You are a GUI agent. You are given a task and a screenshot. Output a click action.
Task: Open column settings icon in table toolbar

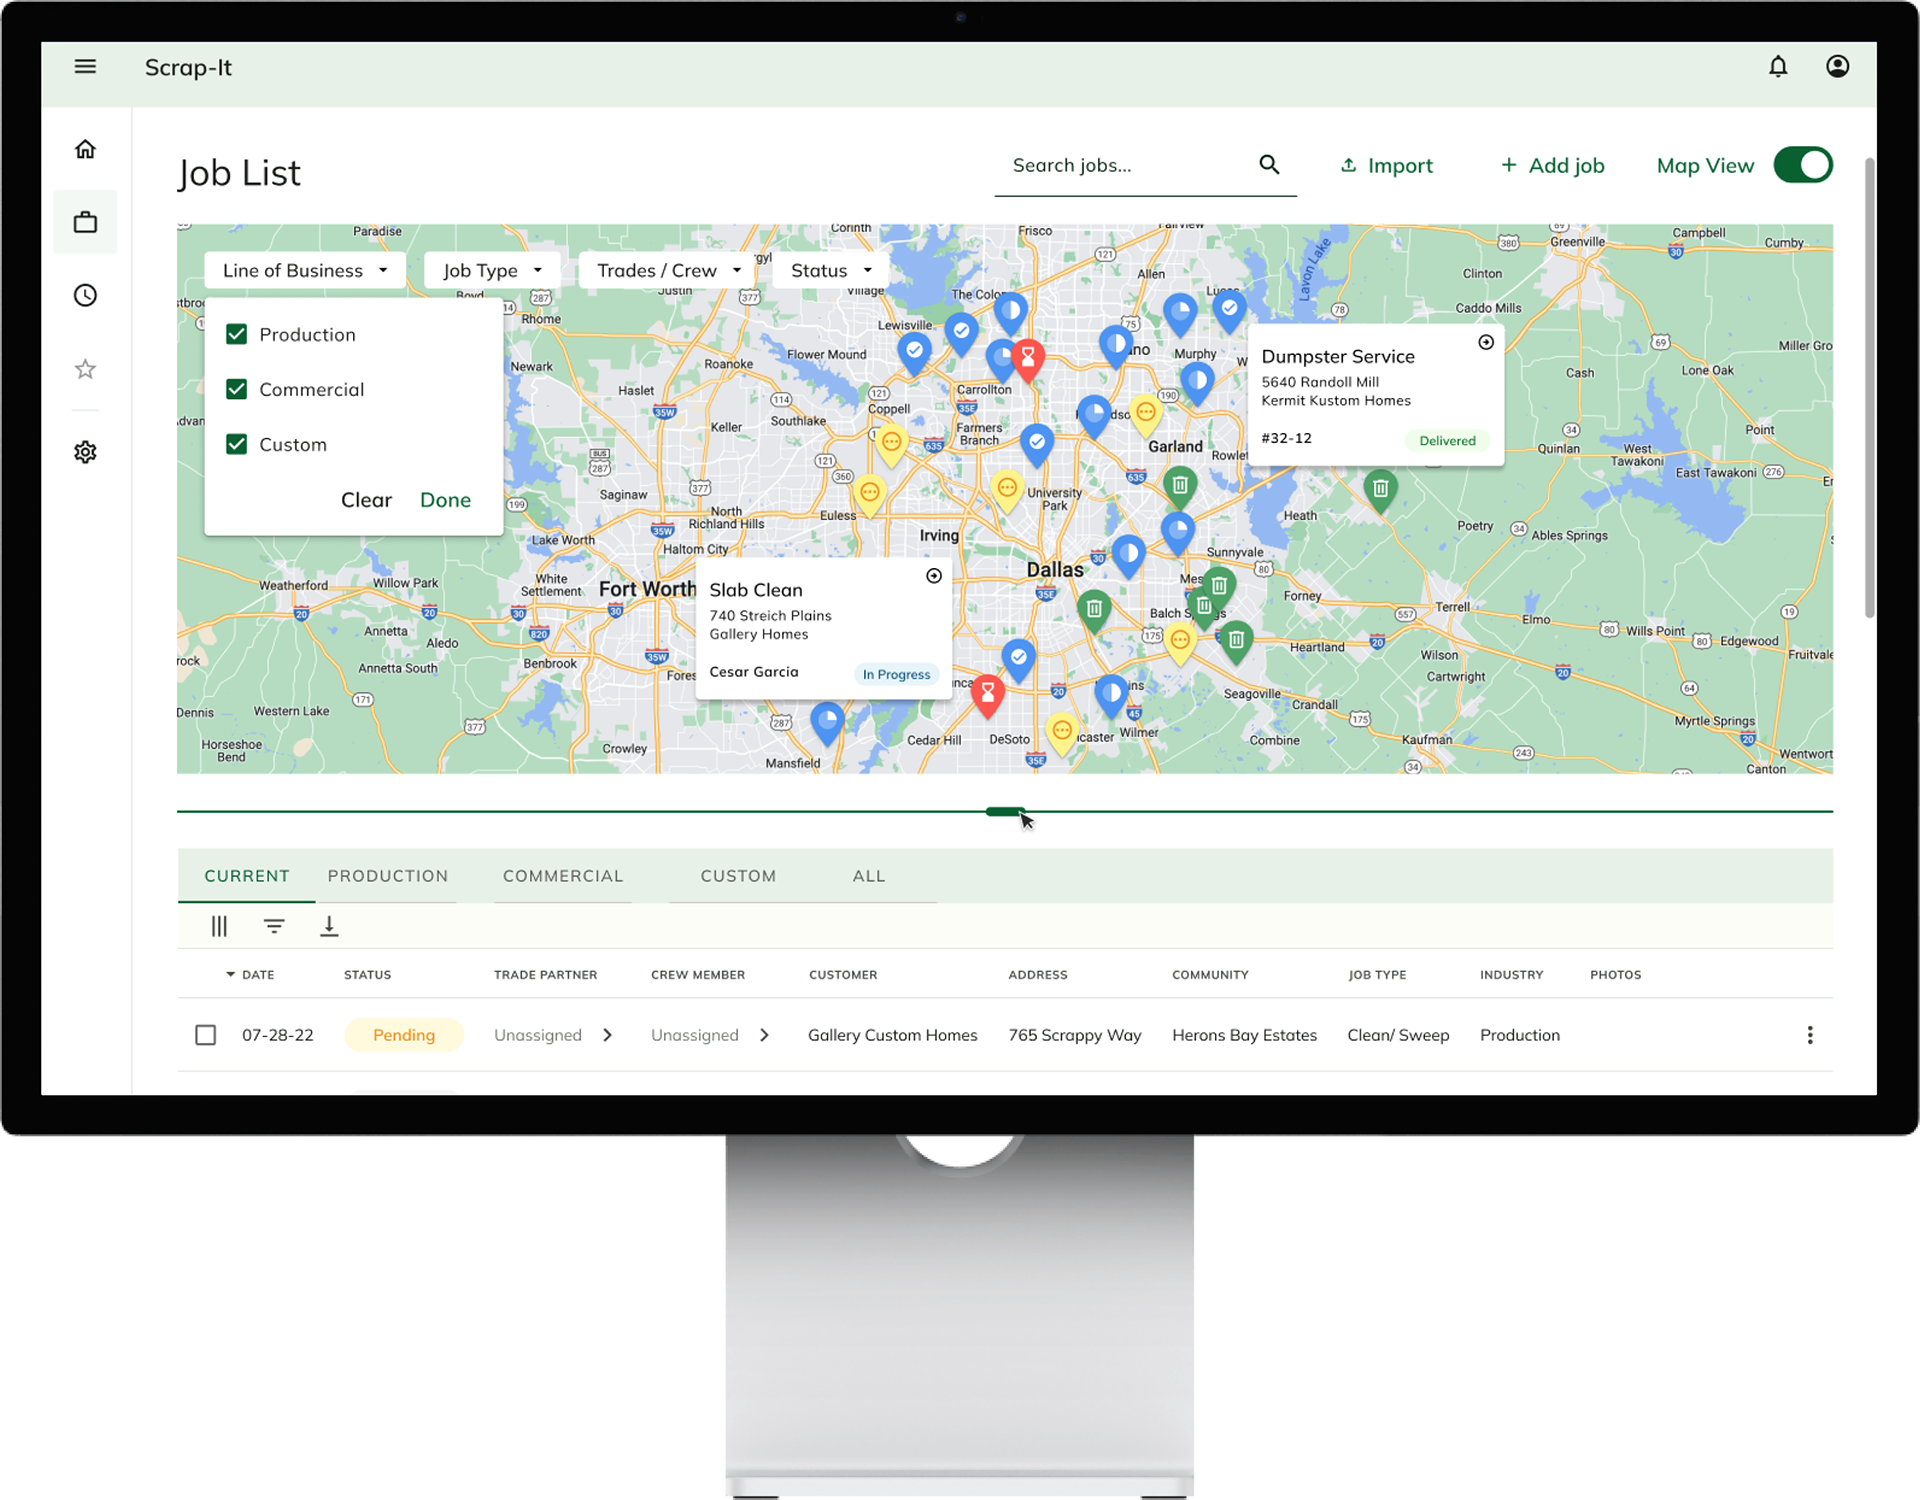(219, 926)
